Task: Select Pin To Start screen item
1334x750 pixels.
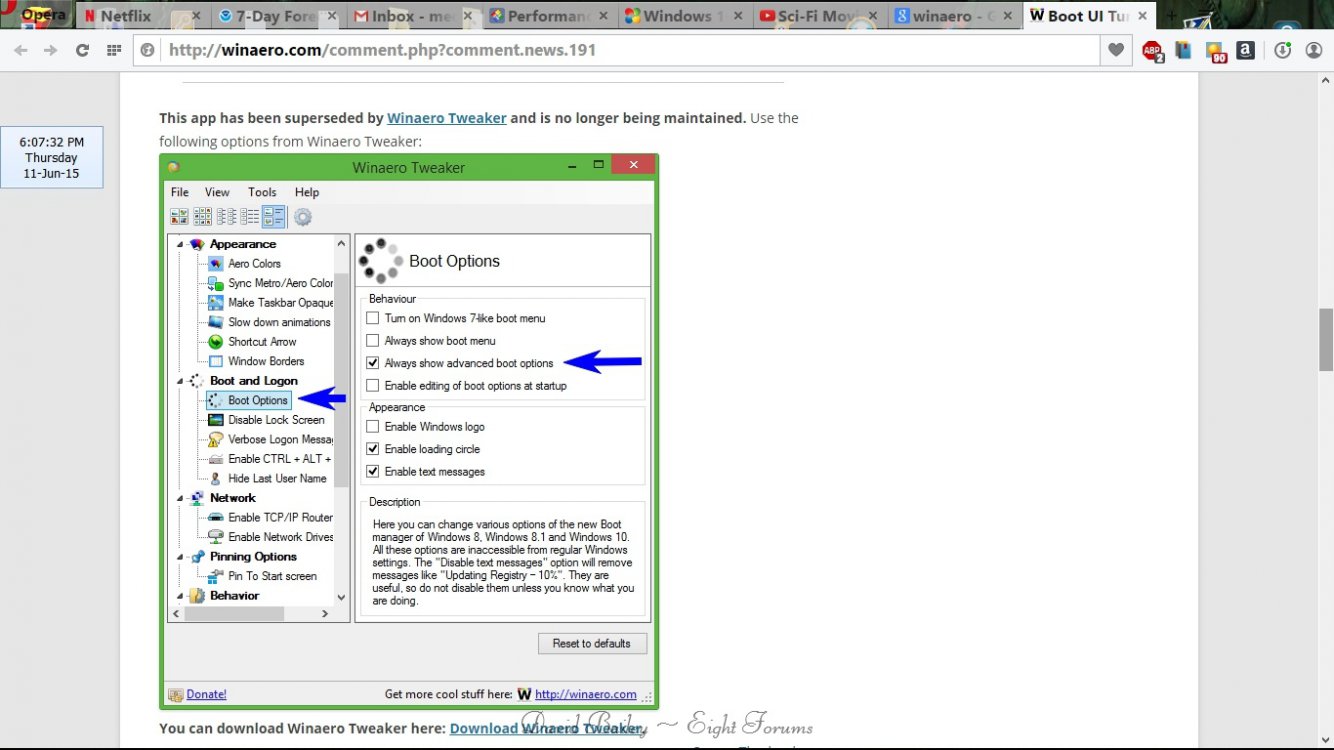Action: [x=262, y=576]
